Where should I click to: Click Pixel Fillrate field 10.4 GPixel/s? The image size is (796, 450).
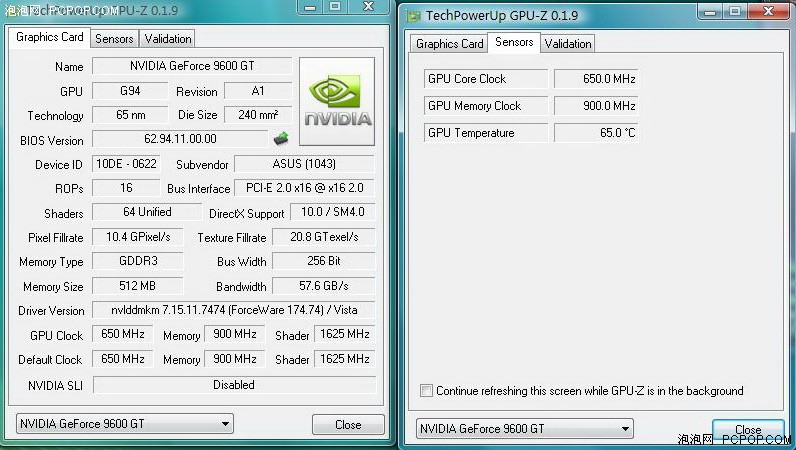click(x=138, y=237)
